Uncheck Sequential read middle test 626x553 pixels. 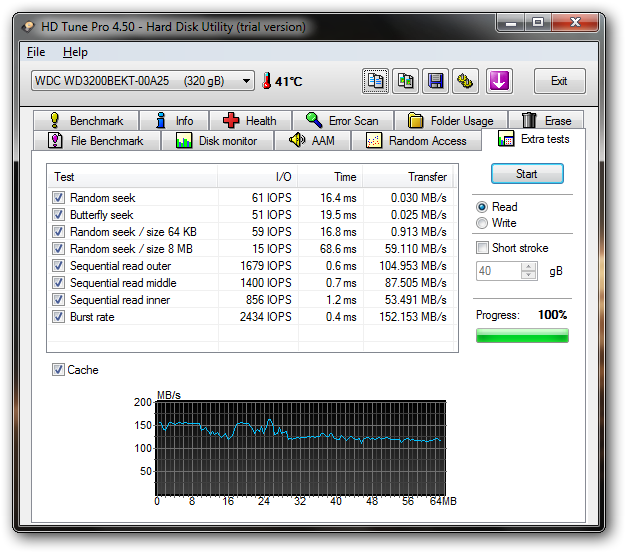click(x=58, y=283)
